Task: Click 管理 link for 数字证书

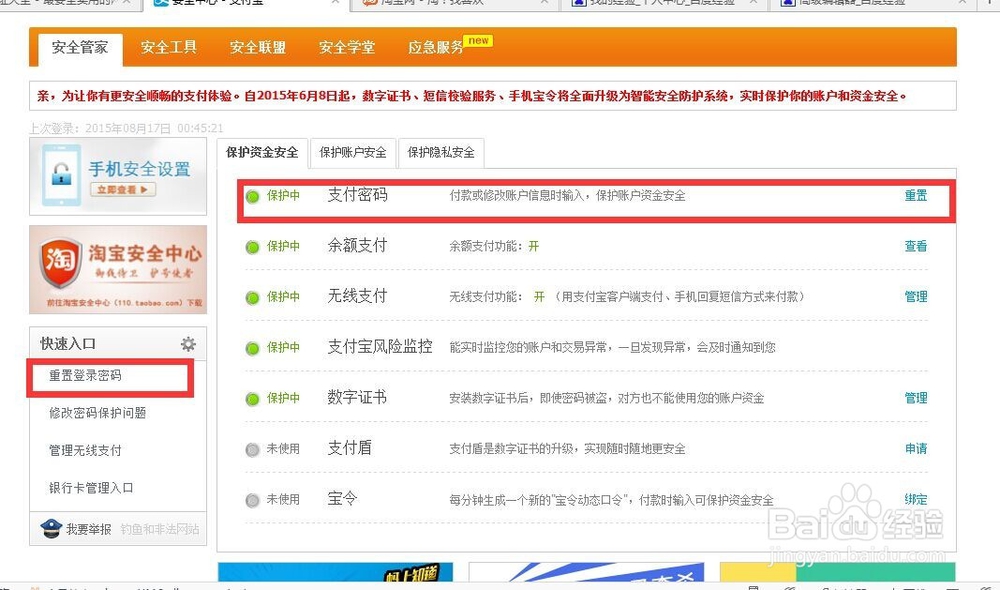Action: 916,398
